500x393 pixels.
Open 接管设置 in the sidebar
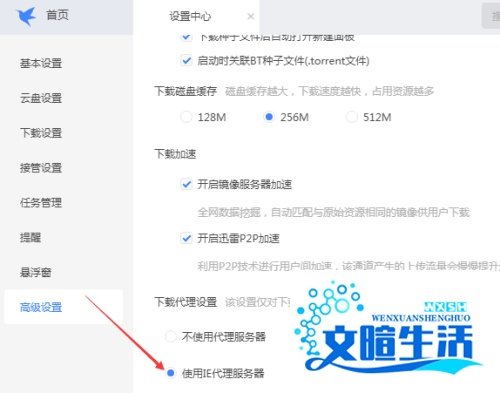41,168
